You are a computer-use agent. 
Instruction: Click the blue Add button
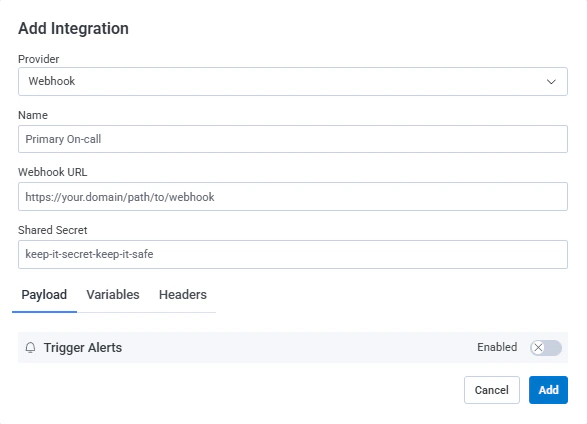[548, 390]
